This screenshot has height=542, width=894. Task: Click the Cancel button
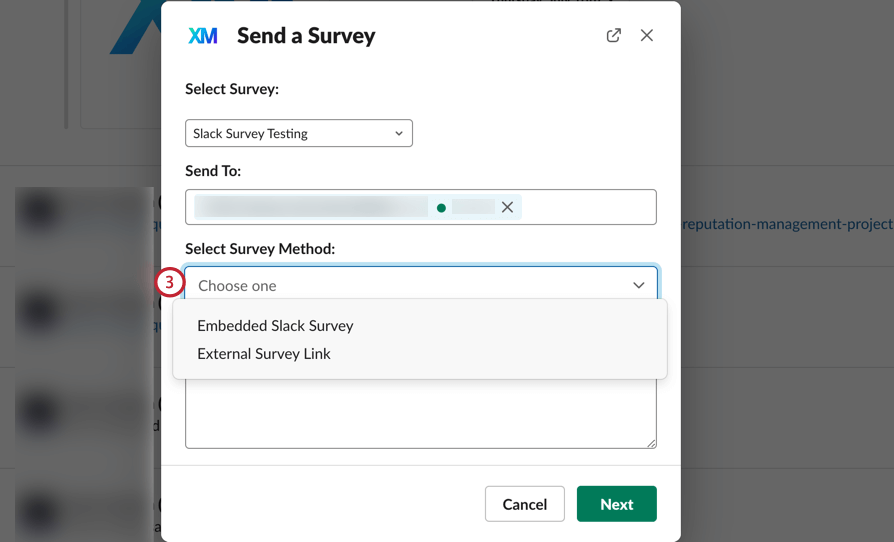point(524,504)
